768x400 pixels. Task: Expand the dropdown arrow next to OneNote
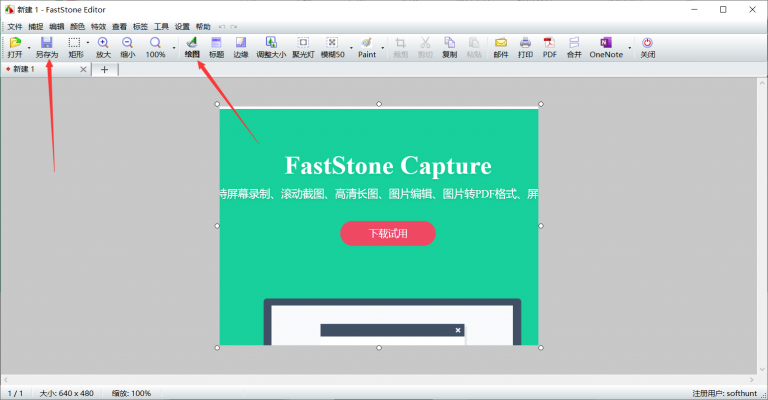point(629,48)
